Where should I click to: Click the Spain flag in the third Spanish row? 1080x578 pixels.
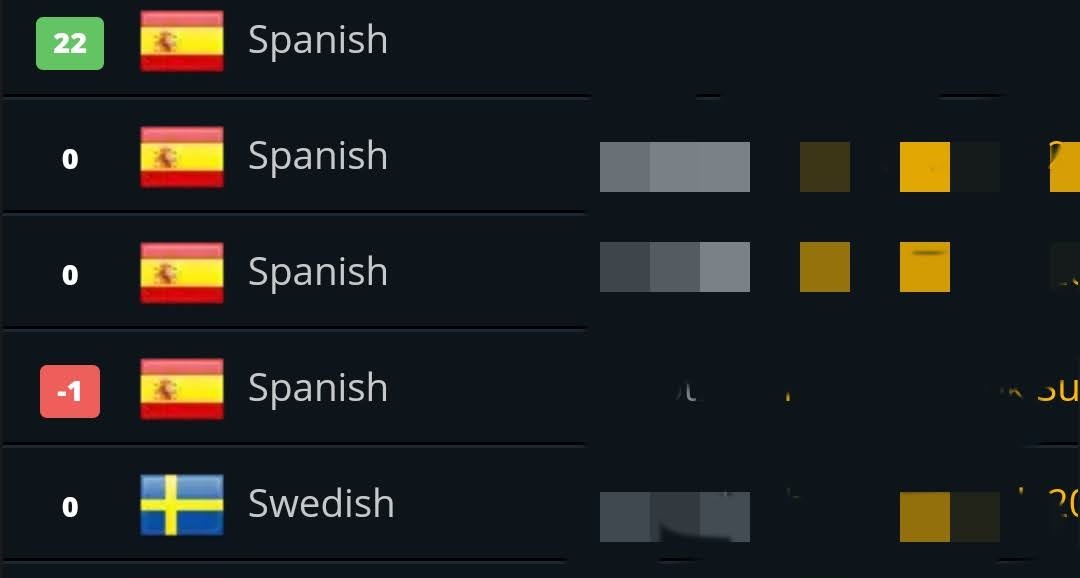tap(181, 273)
